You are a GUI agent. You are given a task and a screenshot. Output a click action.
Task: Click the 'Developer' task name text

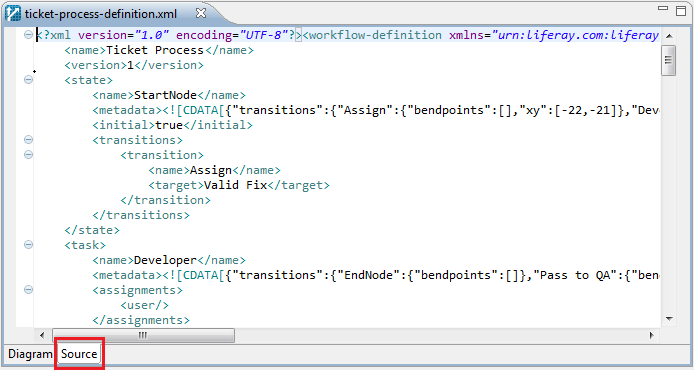(165, 260)
